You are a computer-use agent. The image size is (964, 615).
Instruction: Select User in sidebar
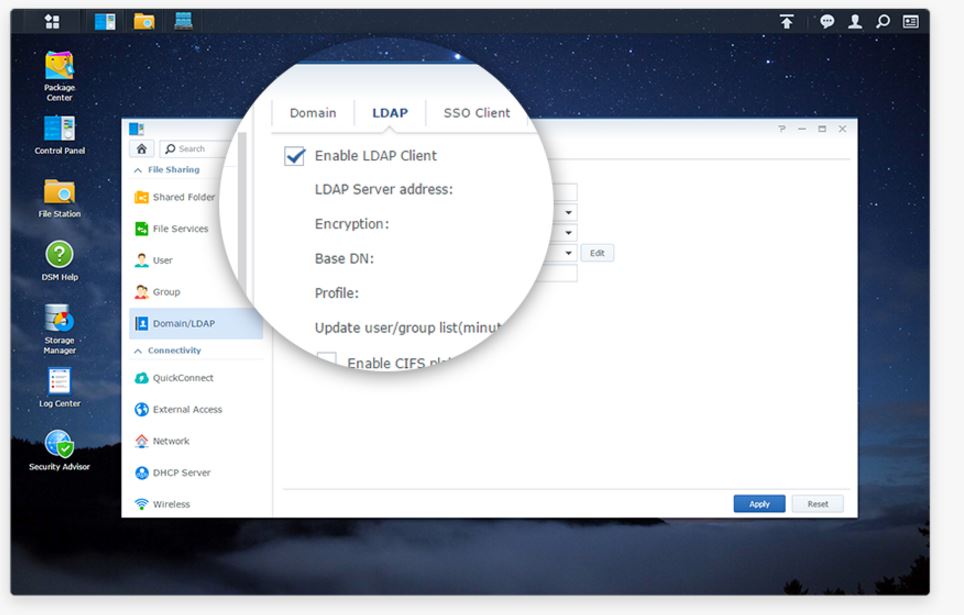(x=163, y=260)
